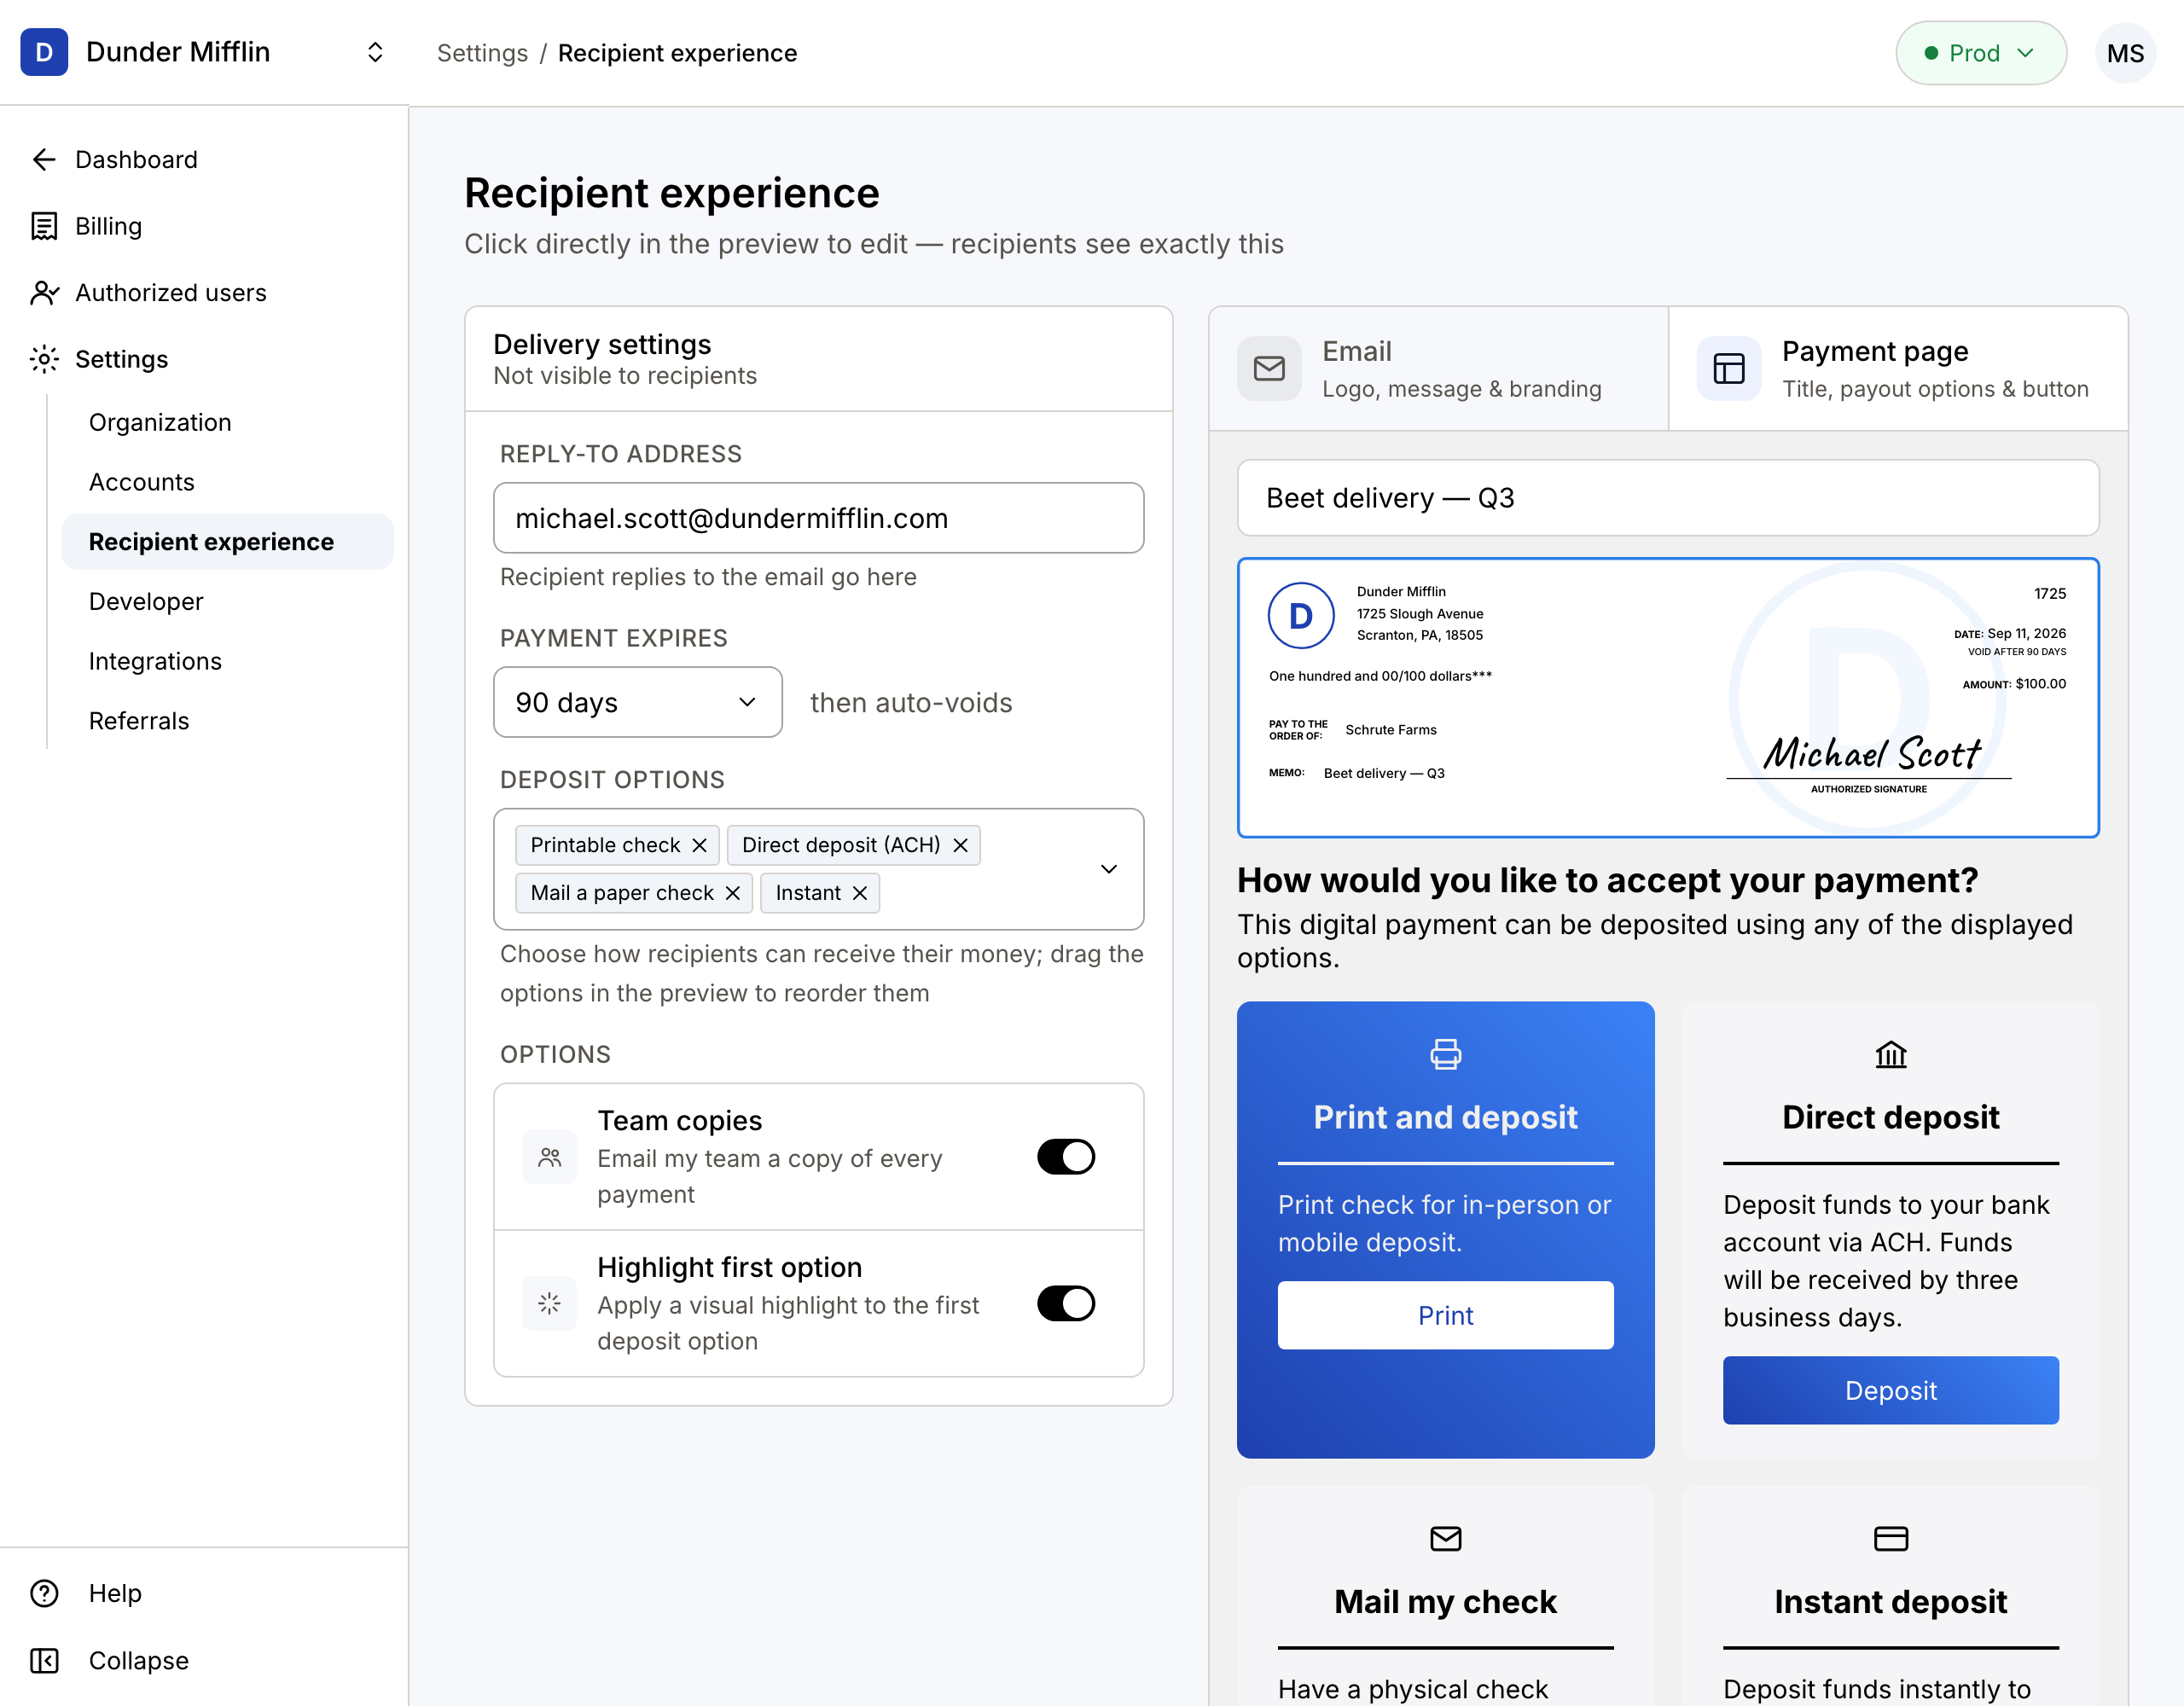Click the Team copies people icon
This screenshot has height=1706, width=2184.
tap(549, 1157)
